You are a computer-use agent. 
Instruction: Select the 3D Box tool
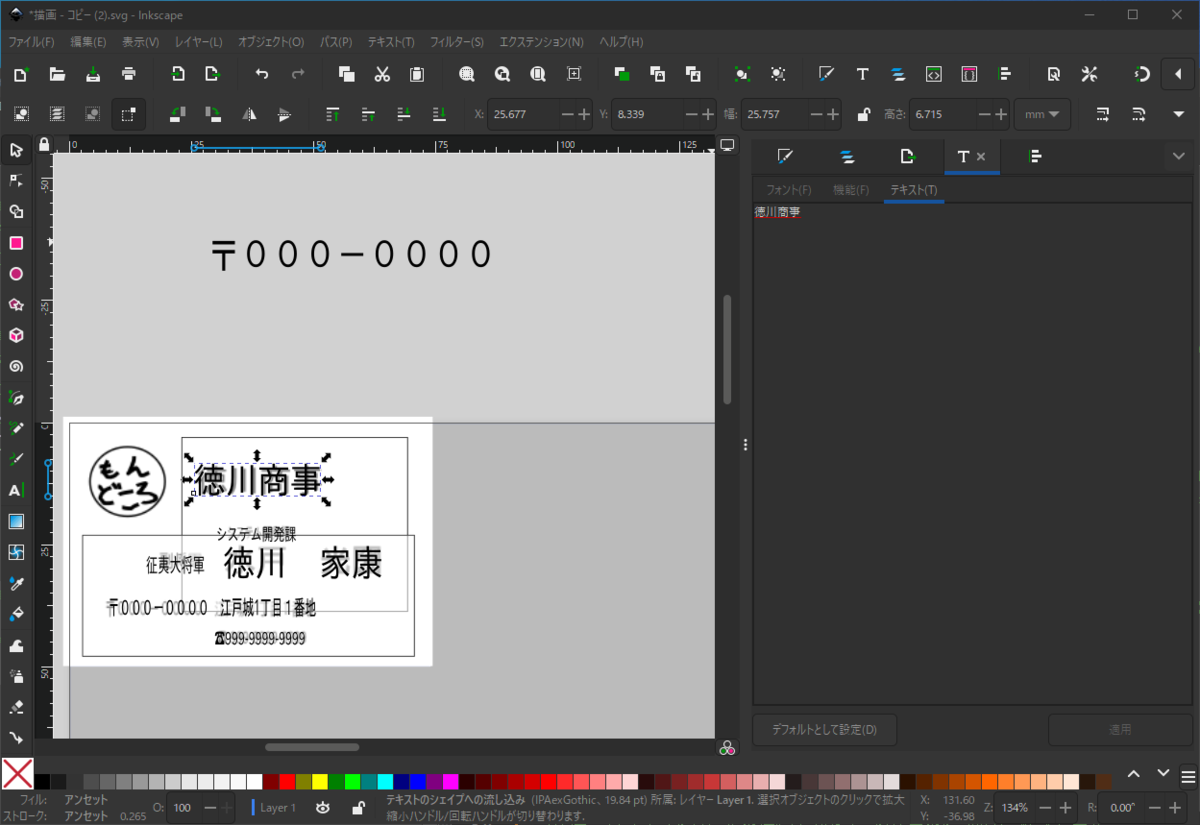coord(16,336)
